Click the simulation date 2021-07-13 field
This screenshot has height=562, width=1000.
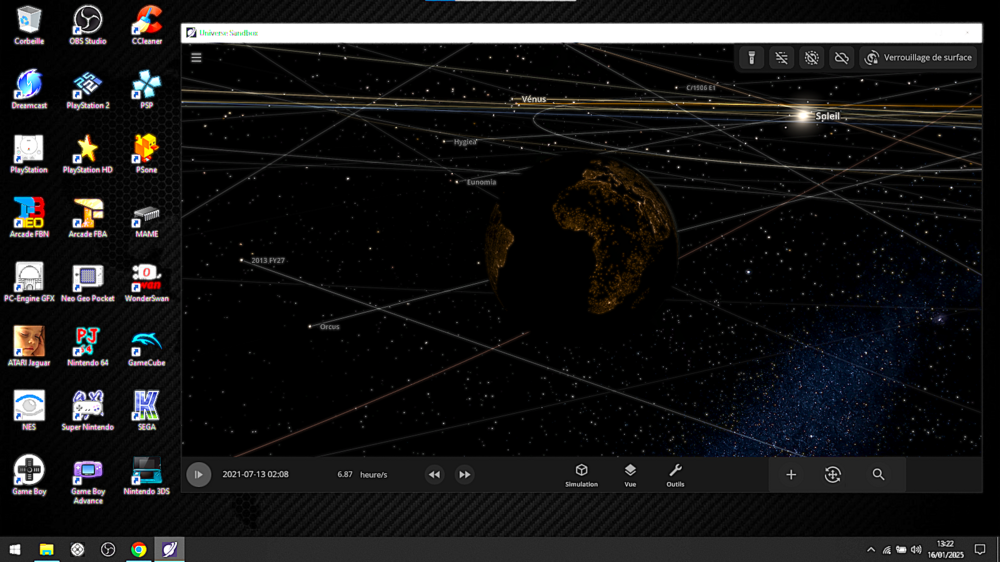[x=255, y=475]
